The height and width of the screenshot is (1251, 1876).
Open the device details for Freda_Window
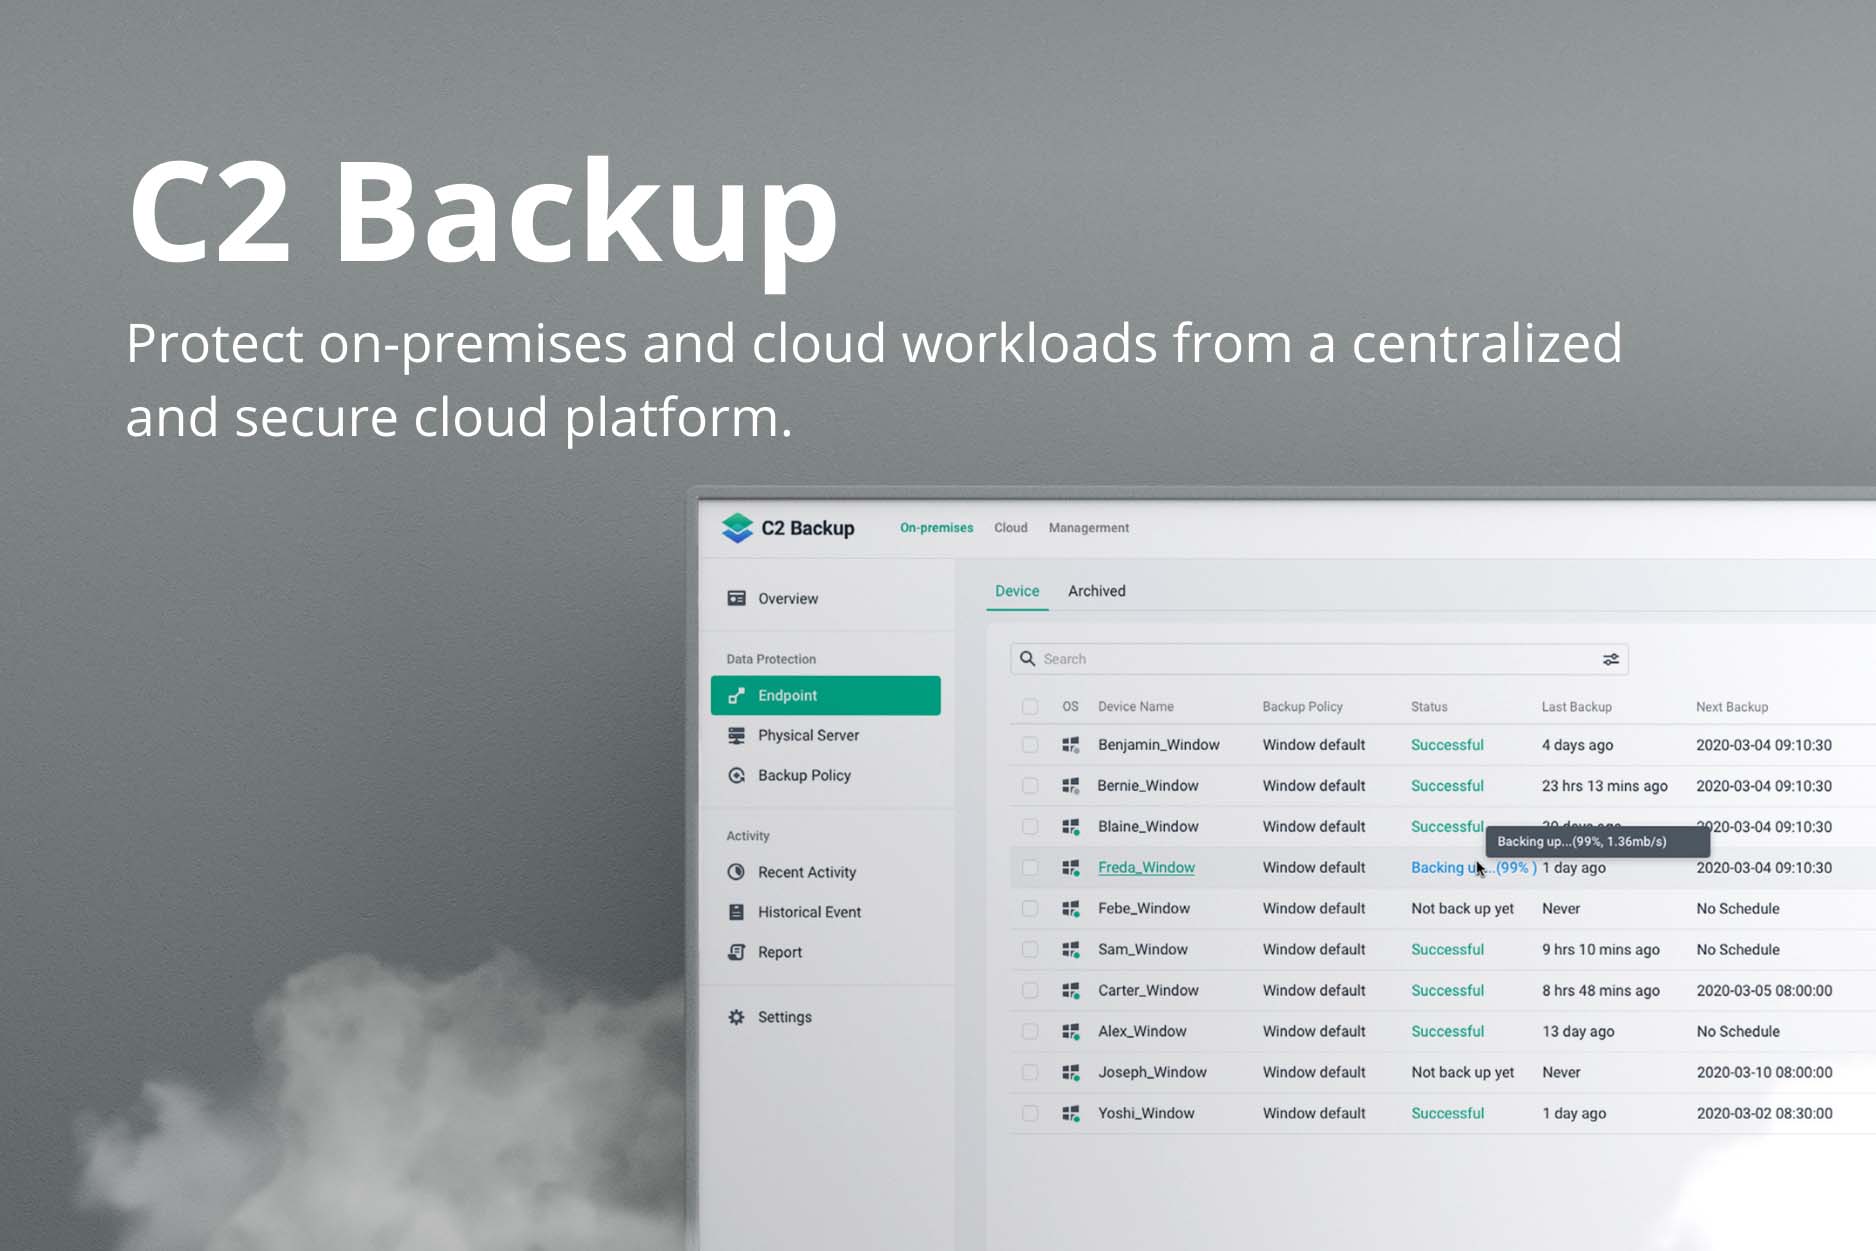click(1146, 867)
